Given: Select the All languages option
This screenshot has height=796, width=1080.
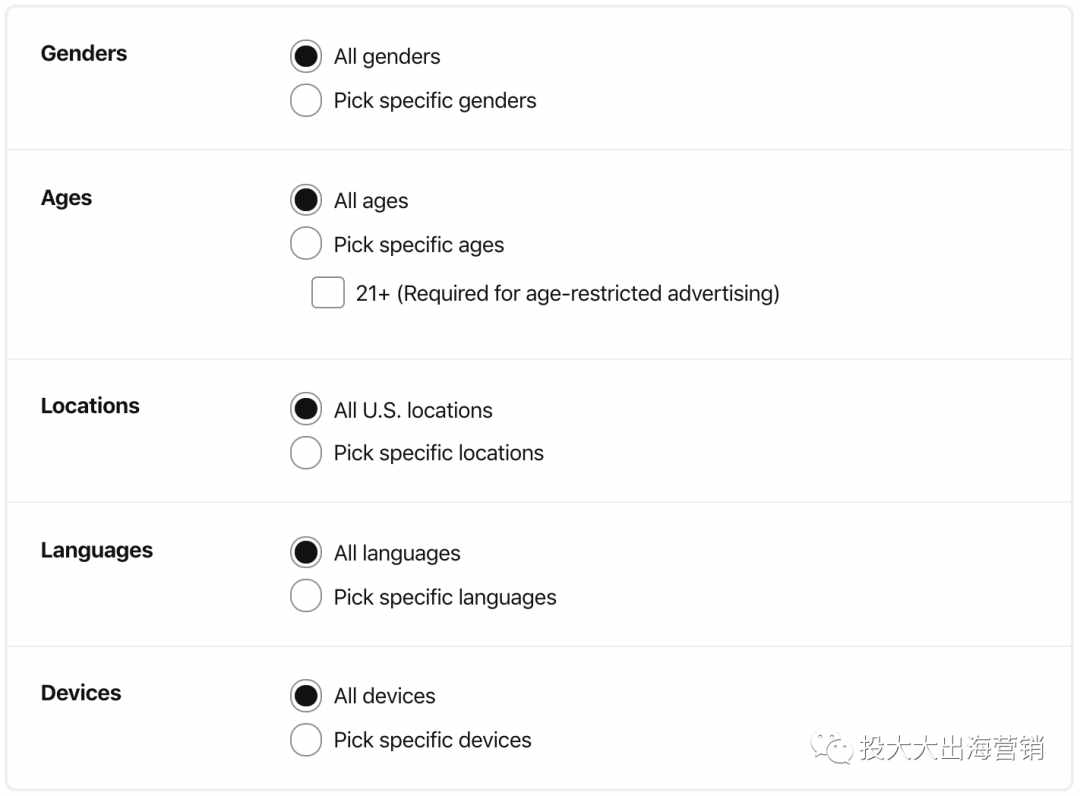Looking at the screenshot, I should pos(306,552).
